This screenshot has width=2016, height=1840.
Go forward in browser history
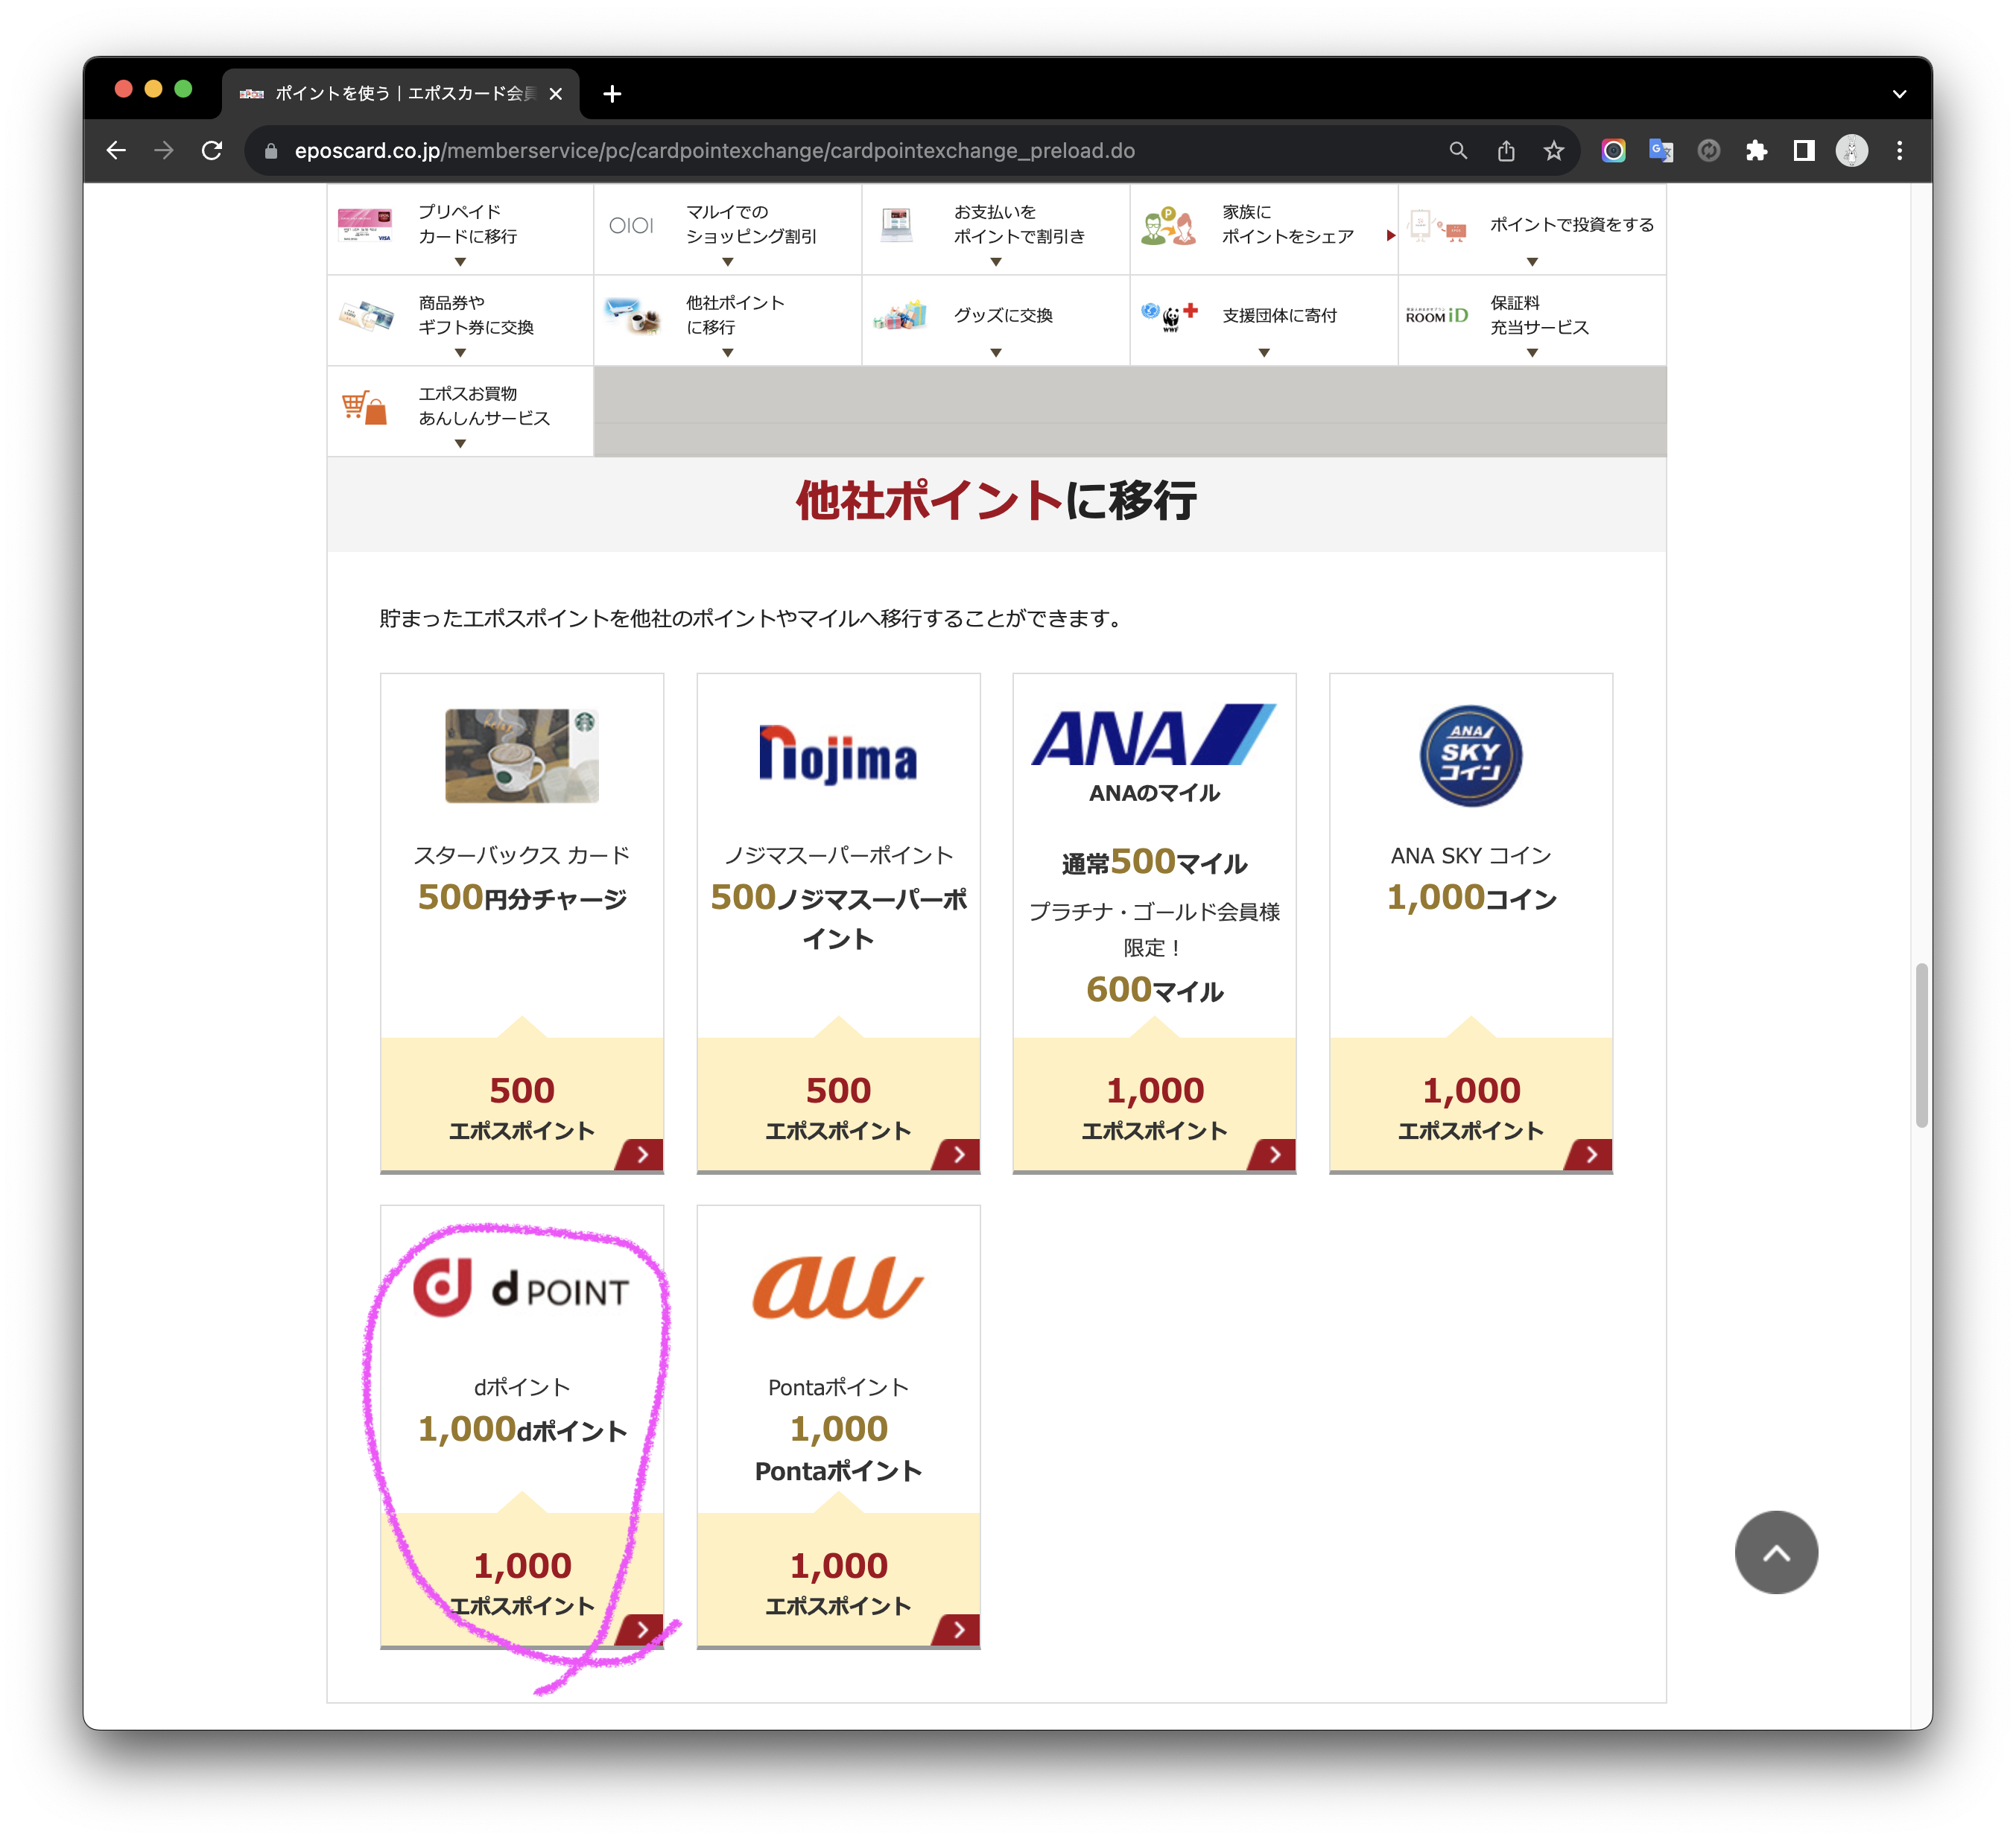164,151
